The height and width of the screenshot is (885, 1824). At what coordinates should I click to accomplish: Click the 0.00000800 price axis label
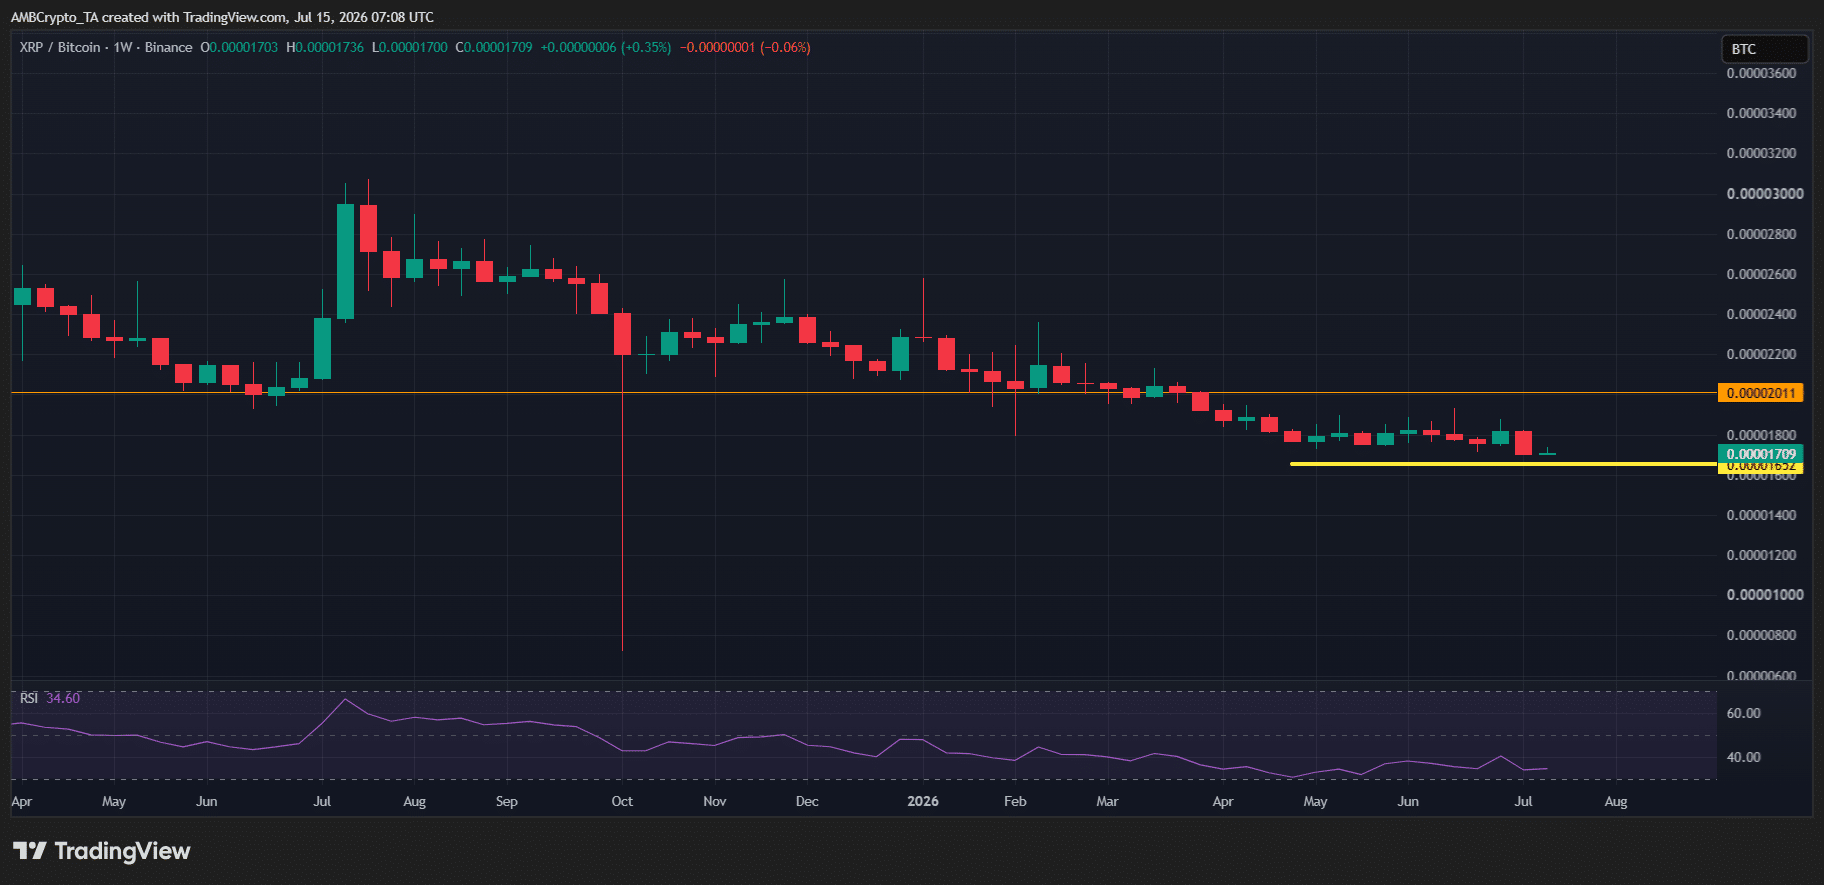(x=1761, y=635)
